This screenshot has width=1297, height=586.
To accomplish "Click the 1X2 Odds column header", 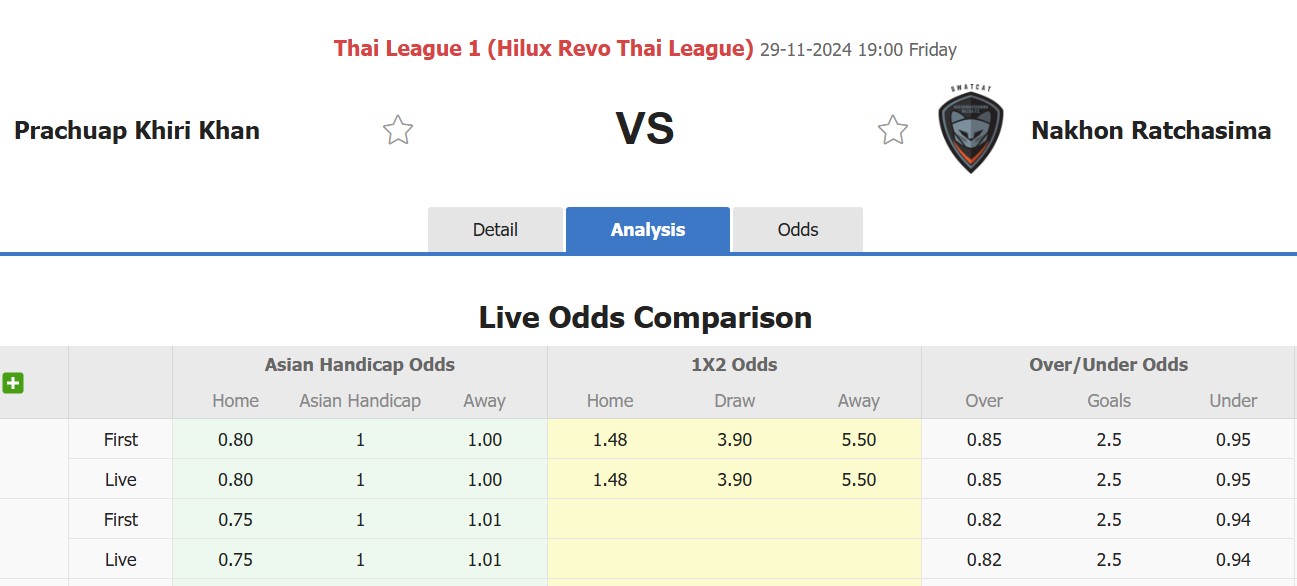I will 734,365.
